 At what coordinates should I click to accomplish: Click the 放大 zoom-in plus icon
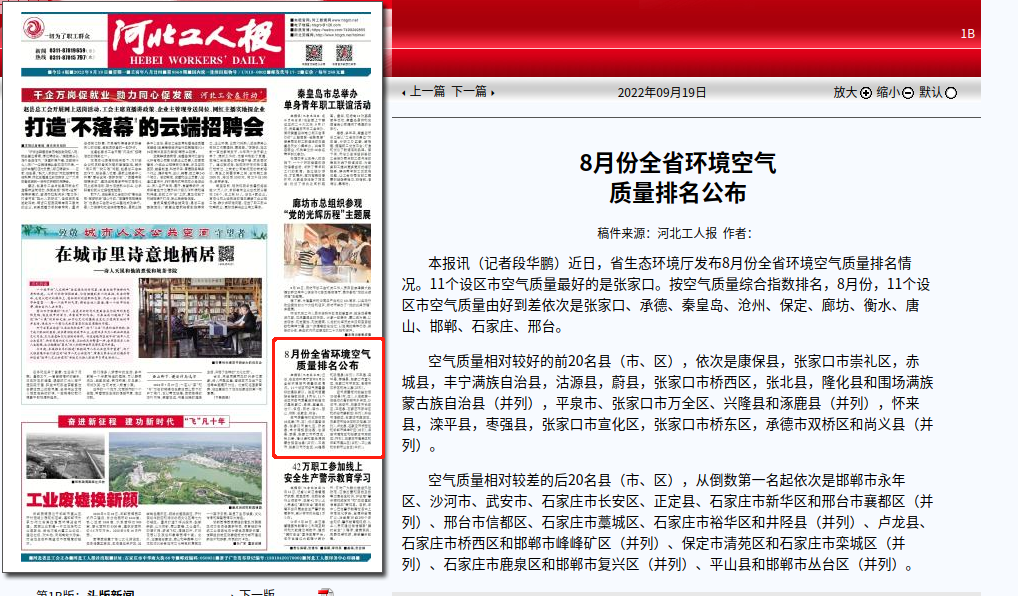(866, 92)
